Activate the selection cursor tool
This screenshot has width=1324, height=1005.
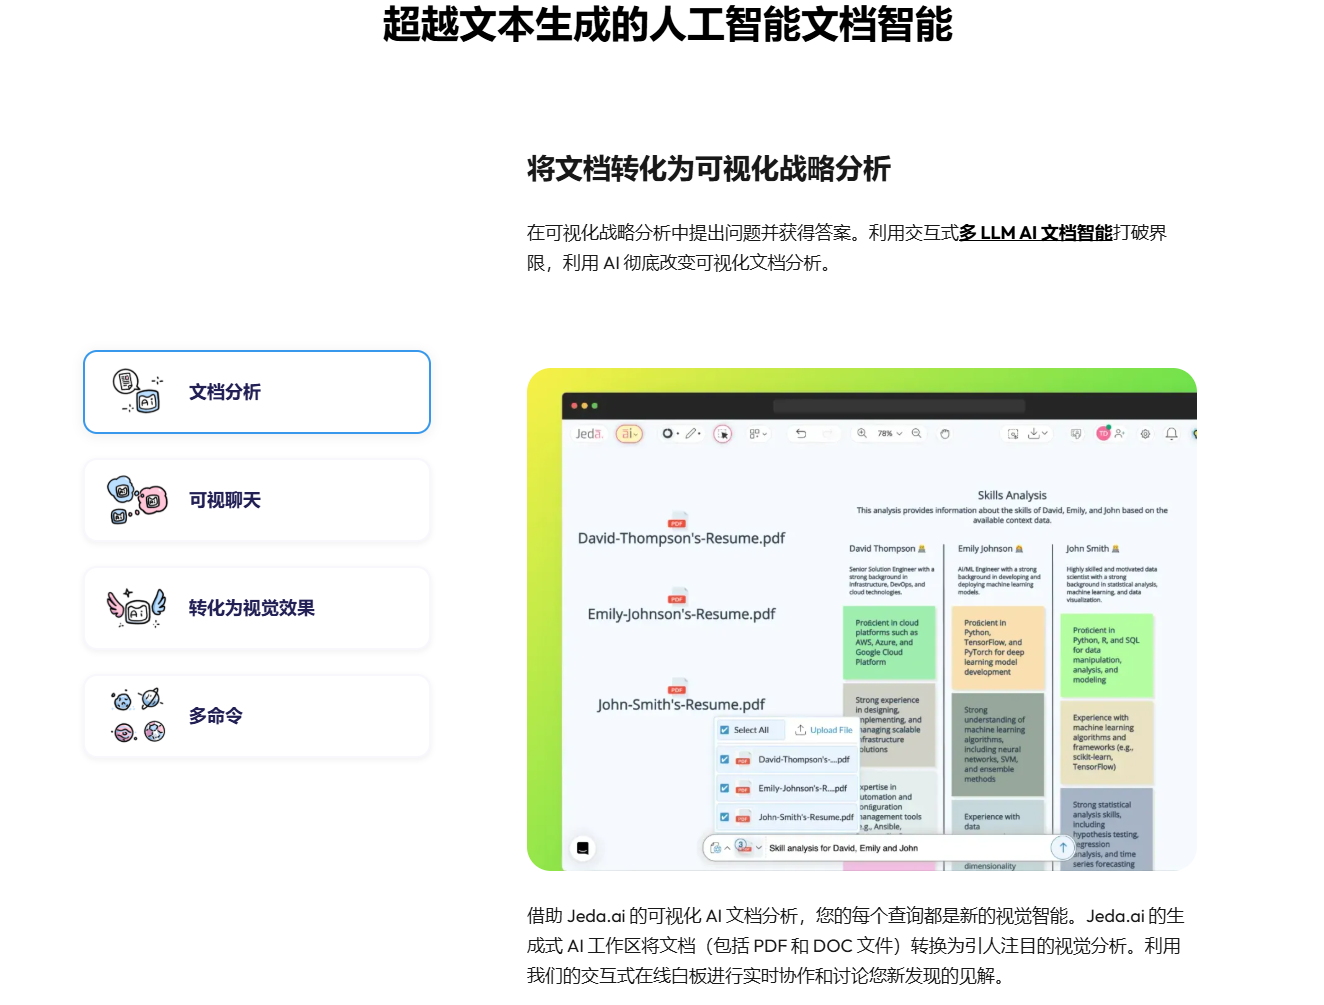[723, 434]
